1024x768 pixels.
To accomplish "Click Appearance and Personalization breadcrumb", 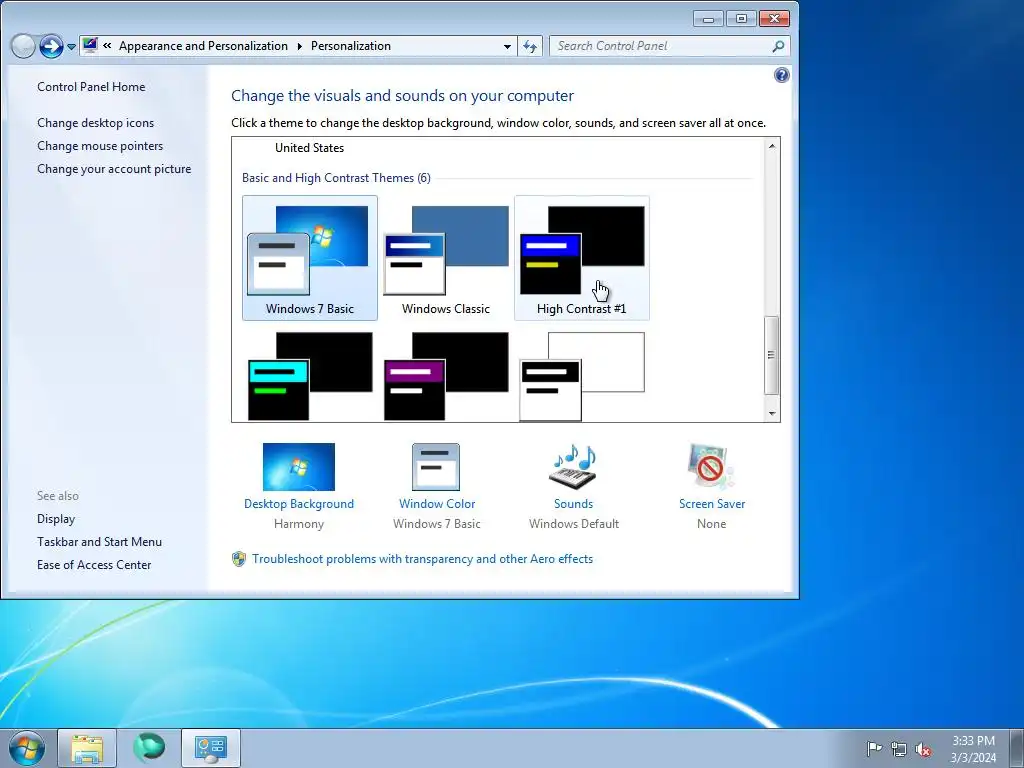I will coord(203,46).
